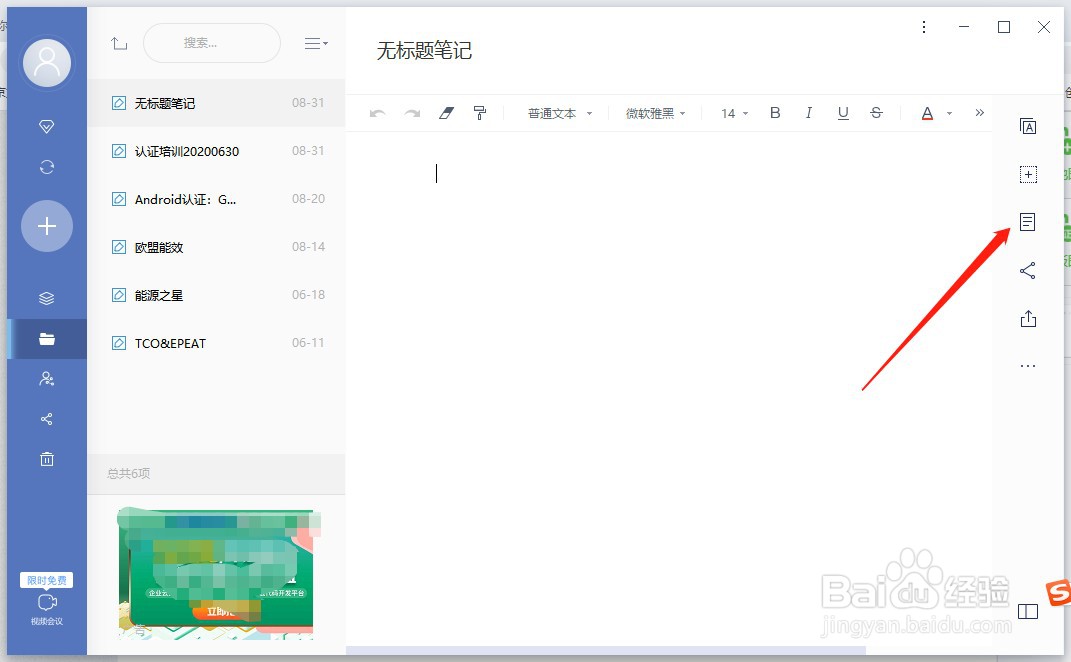
Task: Toggle underline formatting
Action: [843, 113]
